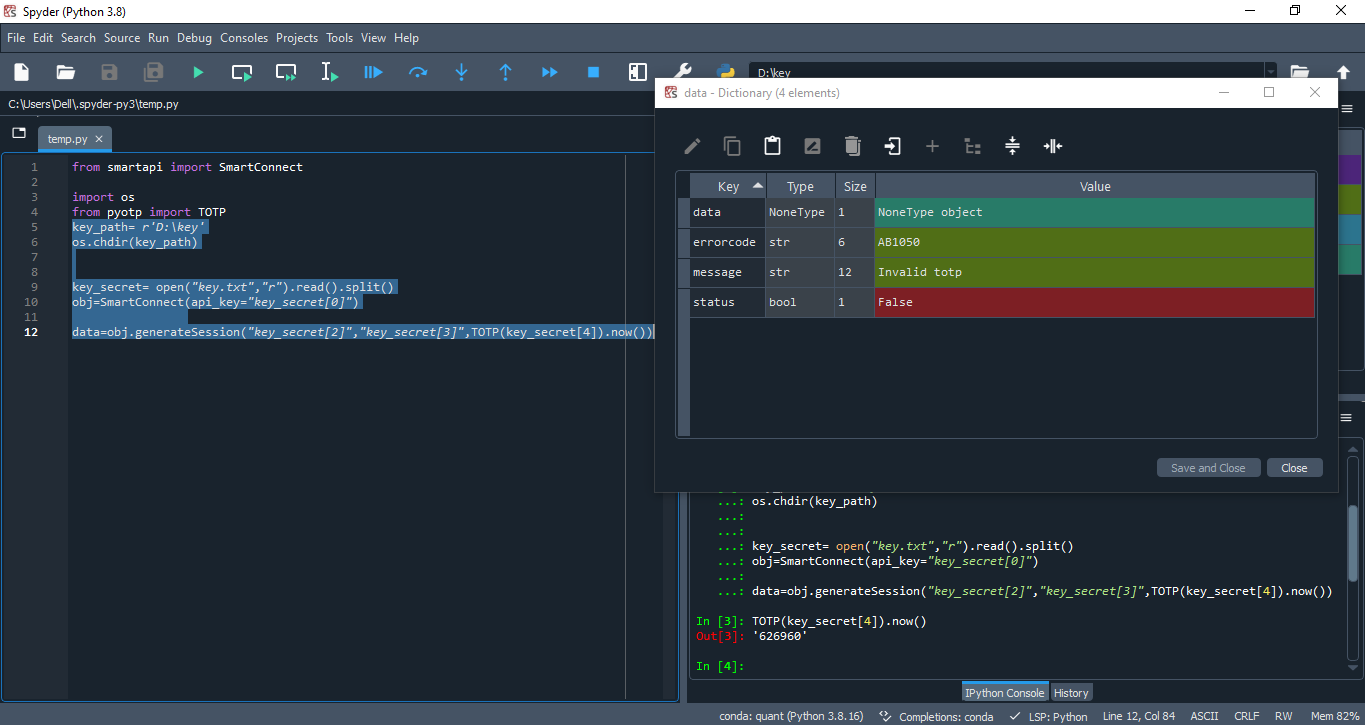Debug step into function arrow
This screenshot has height=725, width=1365.
(x=461, y=72)
